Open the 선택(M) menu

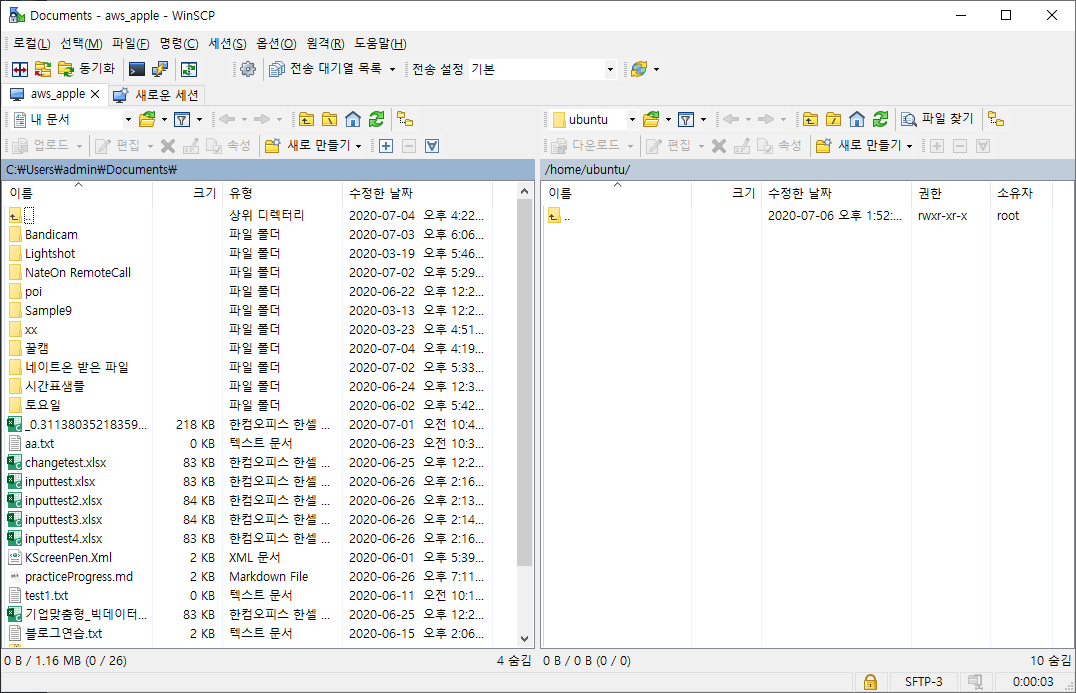(x=81, y=43)
